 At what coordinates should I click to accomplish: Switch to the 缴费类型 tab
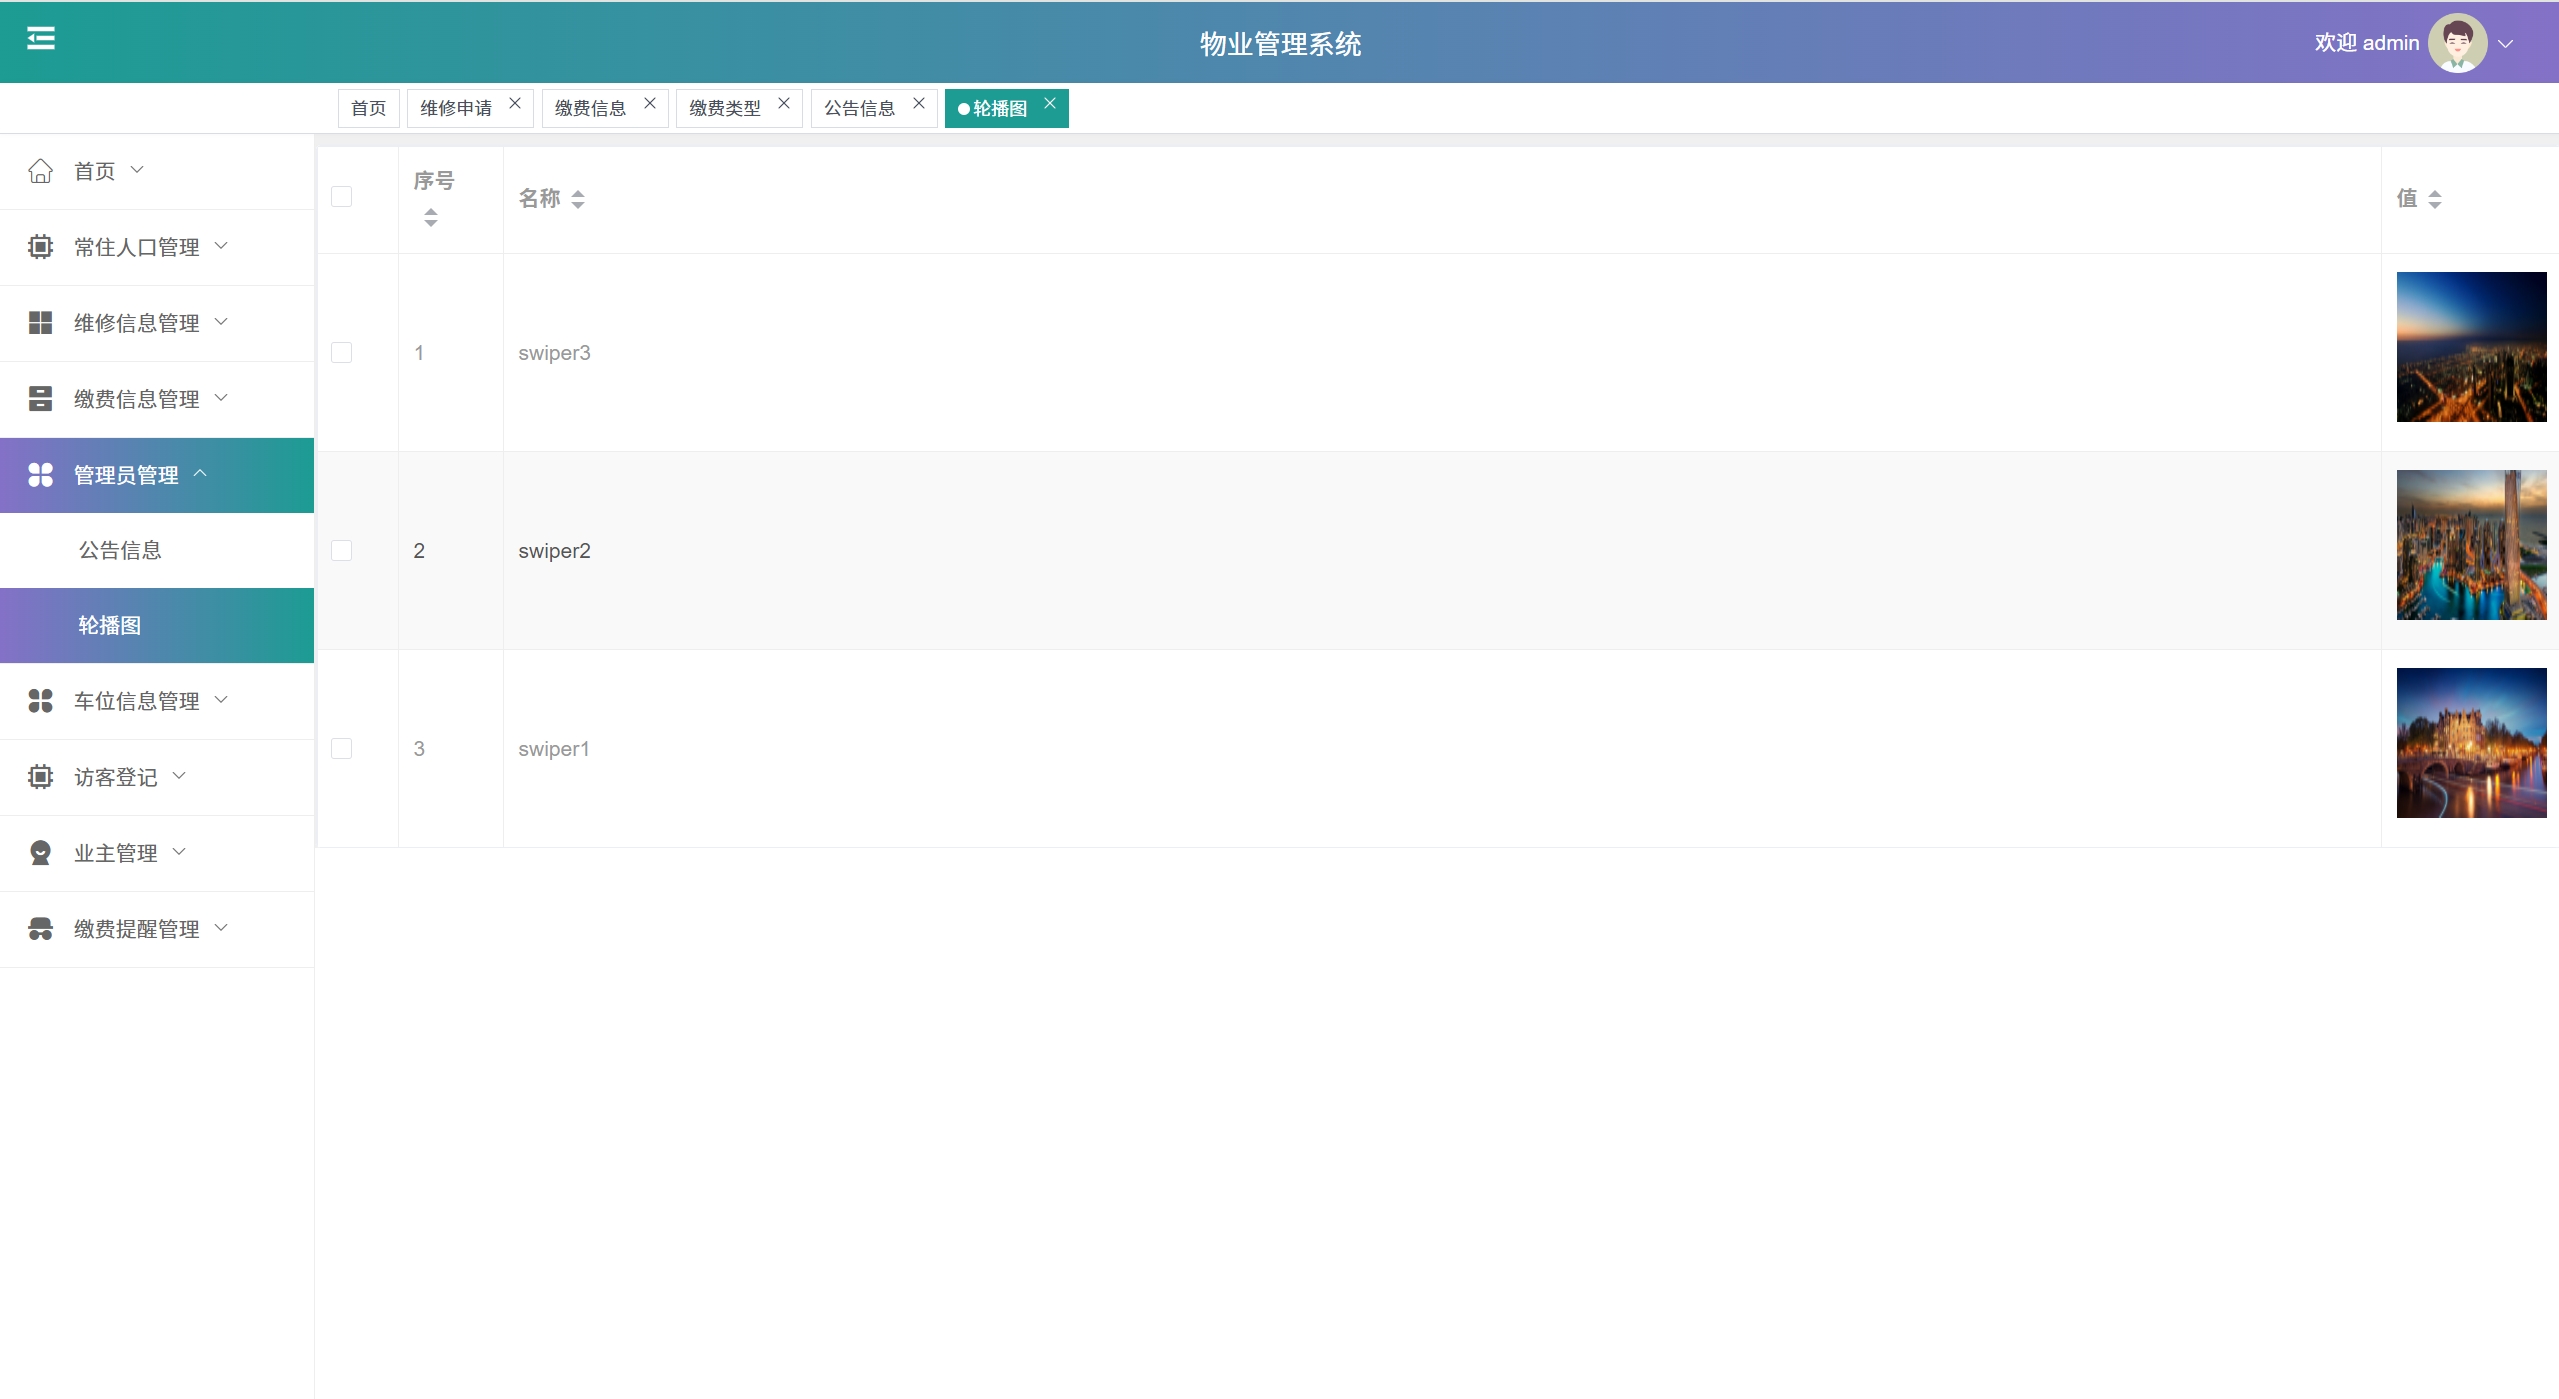pos(724,108)
